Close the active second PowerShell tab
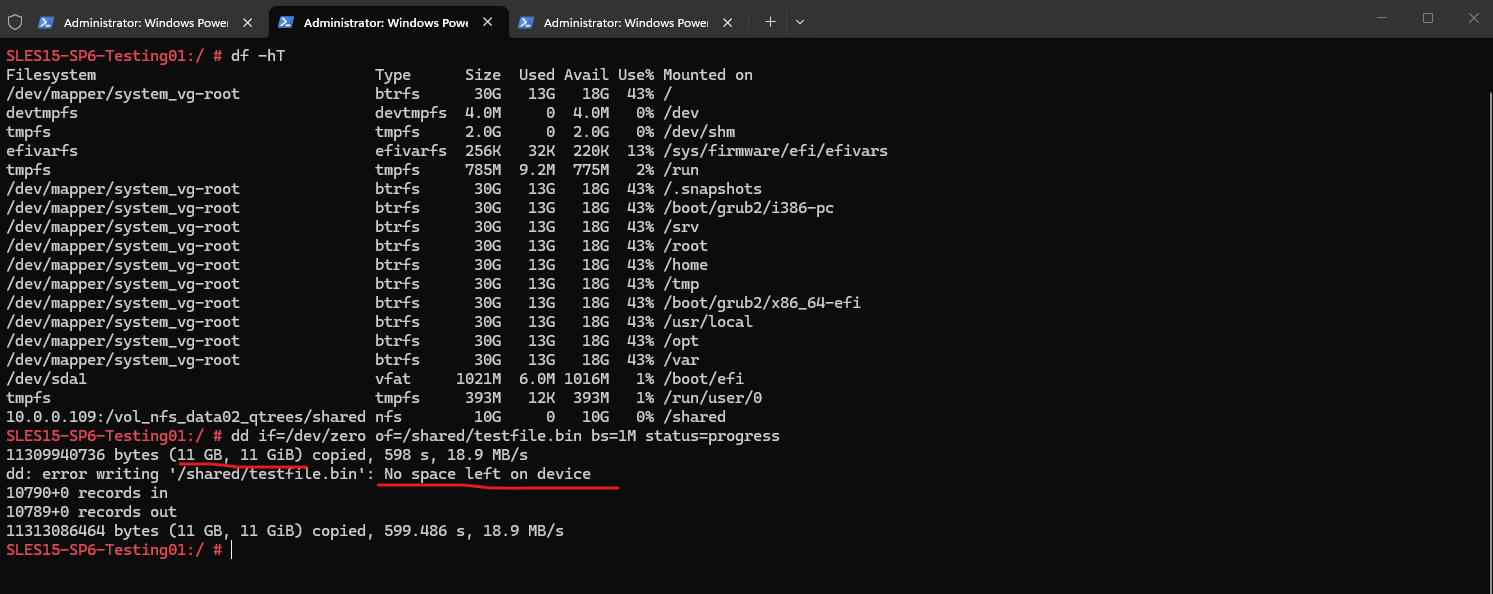Viewport: 1493px width, 594px height. coord(487,22)
